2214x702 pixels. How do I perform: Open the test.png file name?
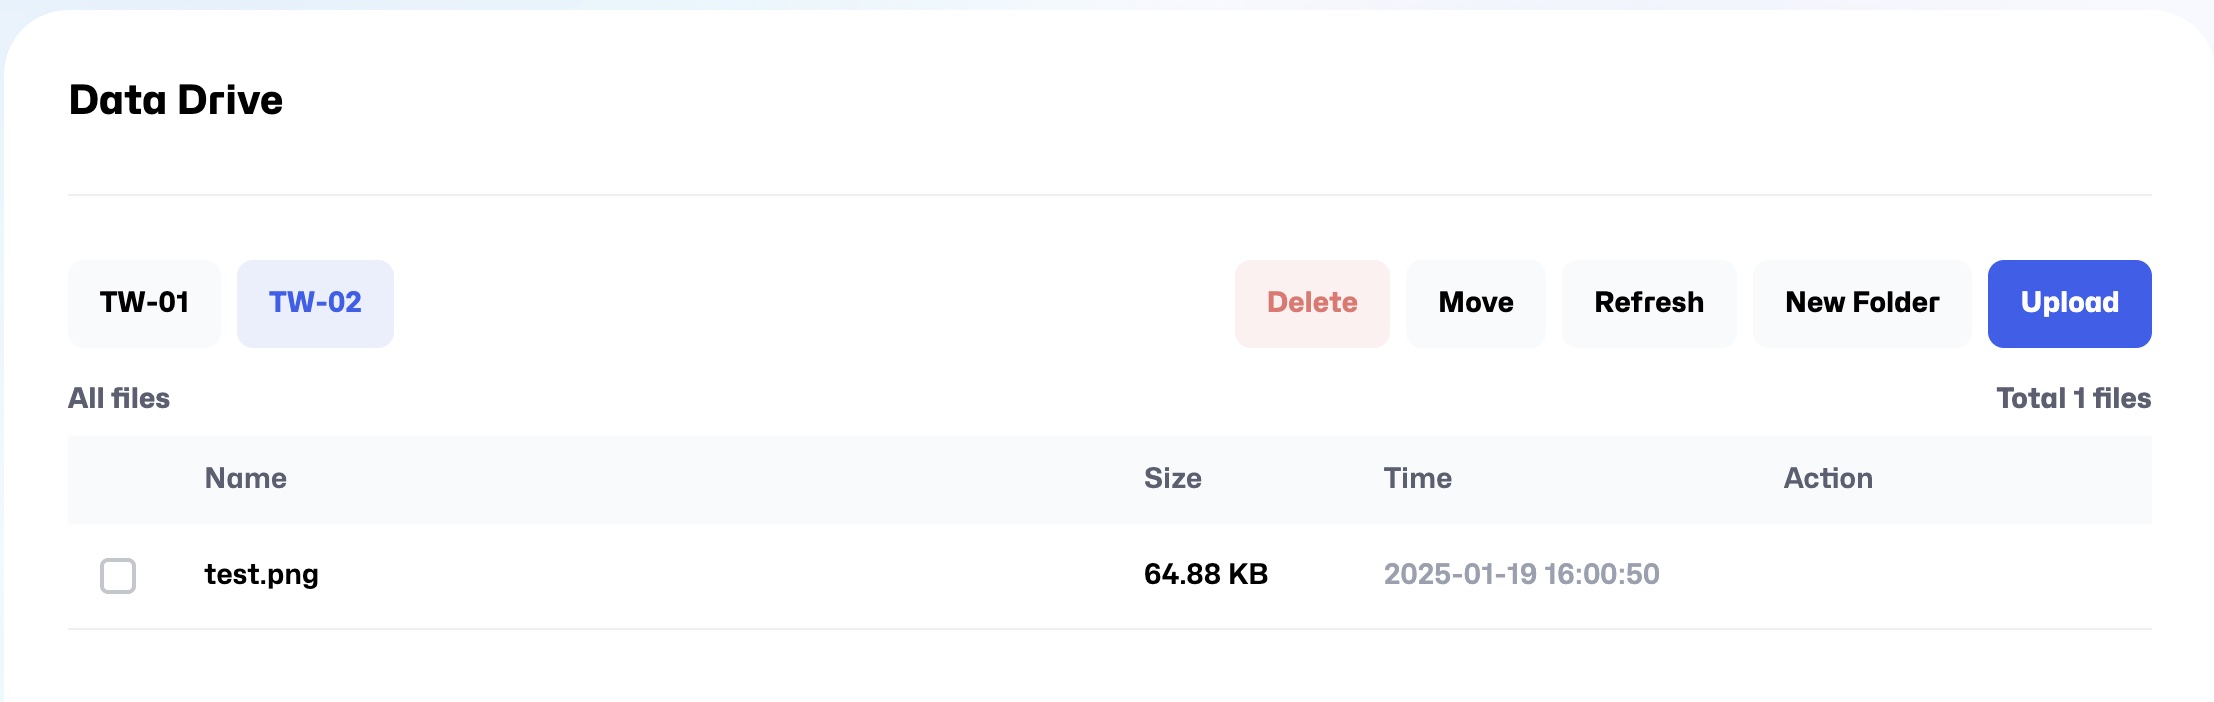pyautogui.click(x=261, y=574)
